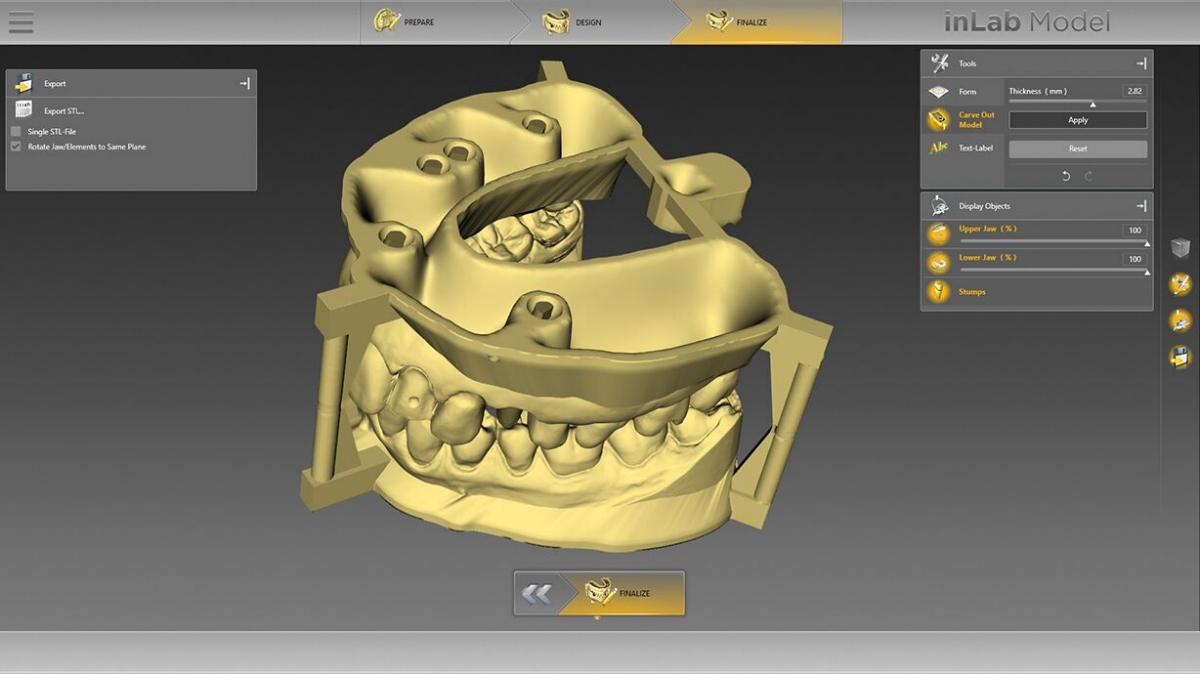Select the Carve Out Model tool icon

[939, 120]
